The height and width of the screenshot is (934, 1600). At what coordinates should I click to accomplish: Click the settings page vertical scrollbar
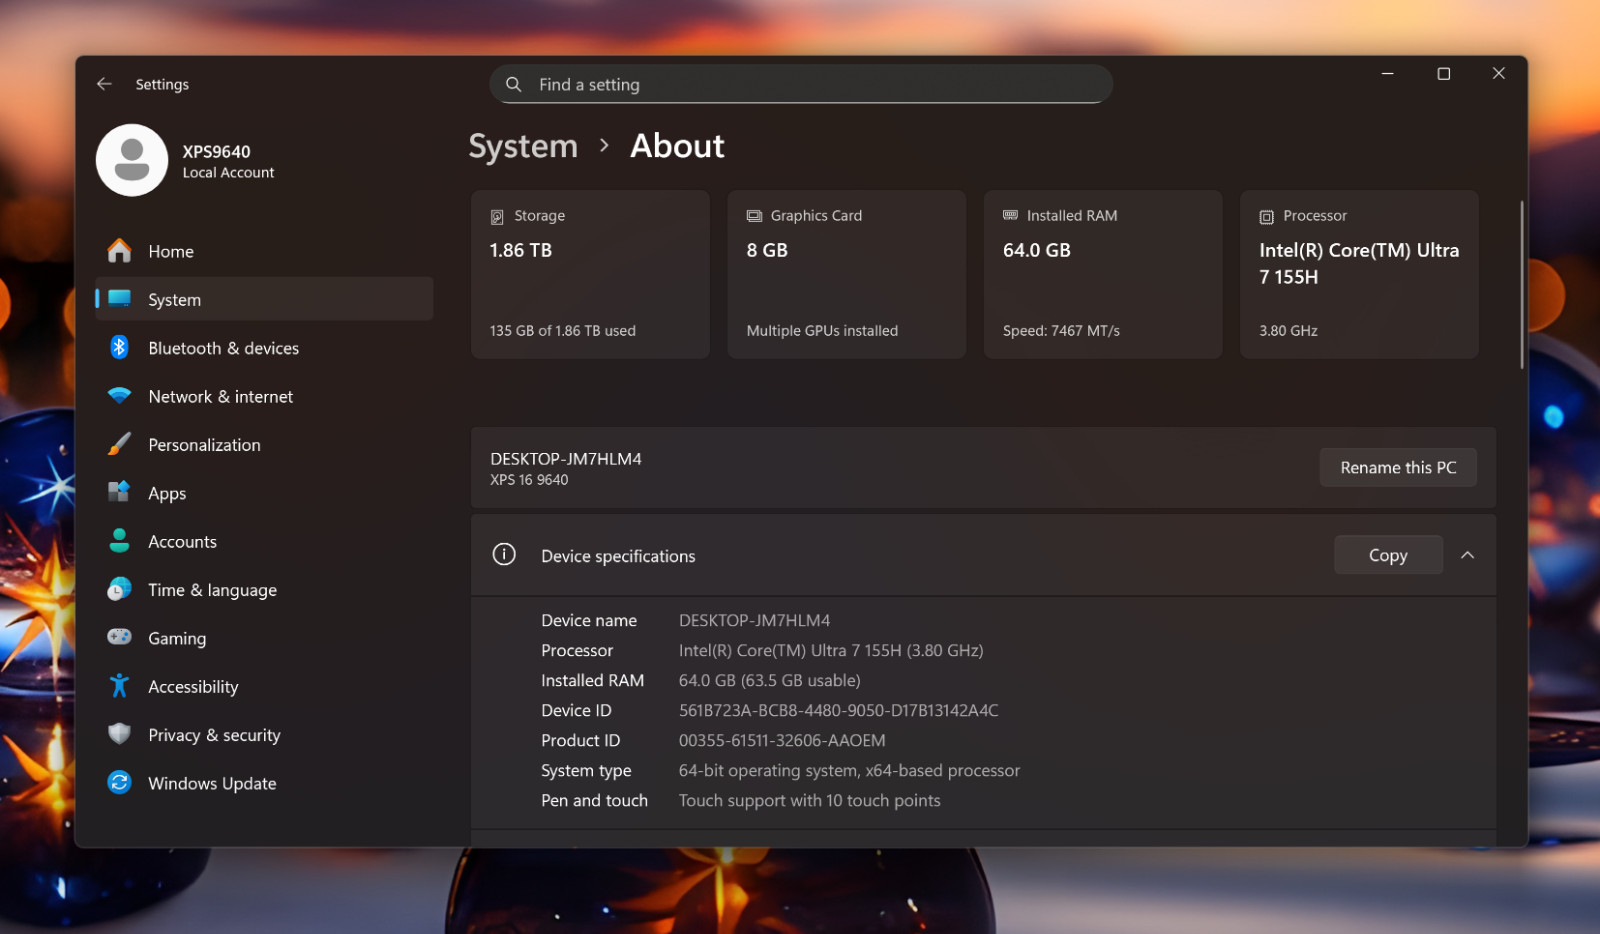pyautogui.click(x=1522, y=285)
